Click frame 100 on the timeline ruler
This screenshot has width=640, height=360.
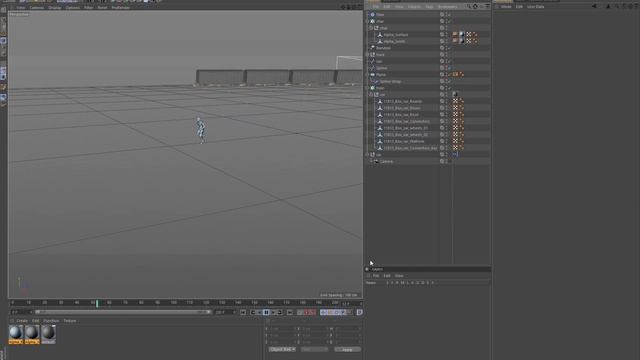(174, 303)
